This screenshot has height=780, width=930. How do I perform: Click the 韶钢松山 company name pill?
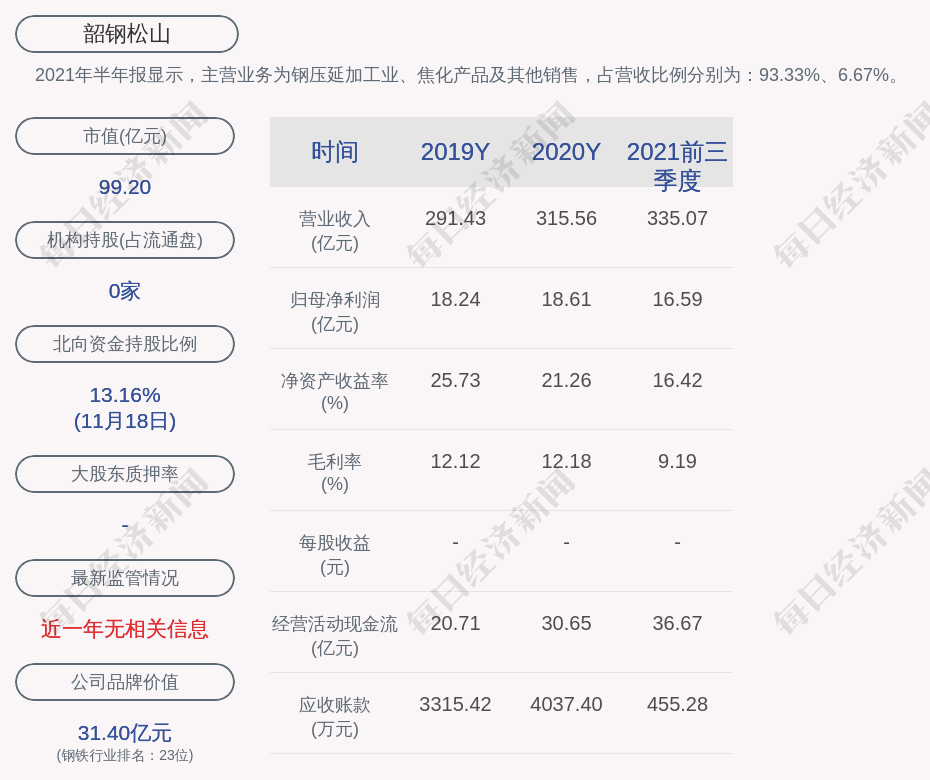point(127,34)
